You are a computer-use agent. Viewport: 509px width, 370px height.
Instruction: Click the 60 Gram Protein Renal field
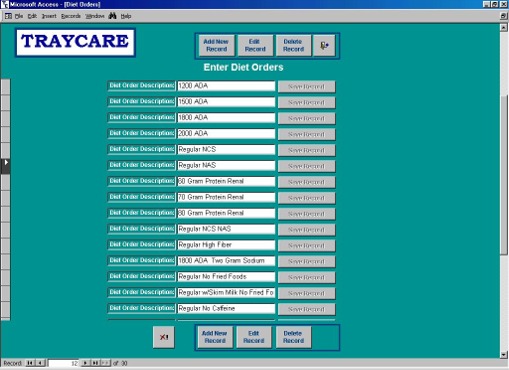pos(226,181)
